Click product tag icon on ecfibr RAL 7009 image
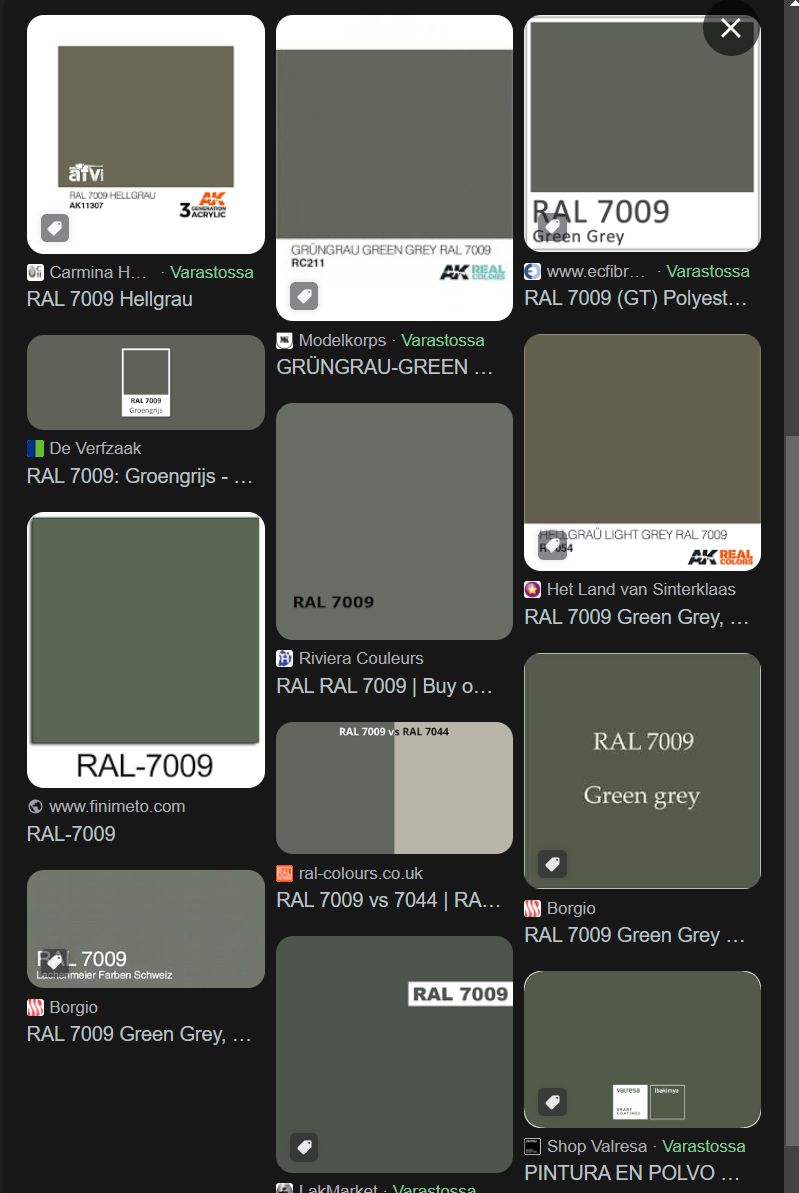 coord(552,225)
